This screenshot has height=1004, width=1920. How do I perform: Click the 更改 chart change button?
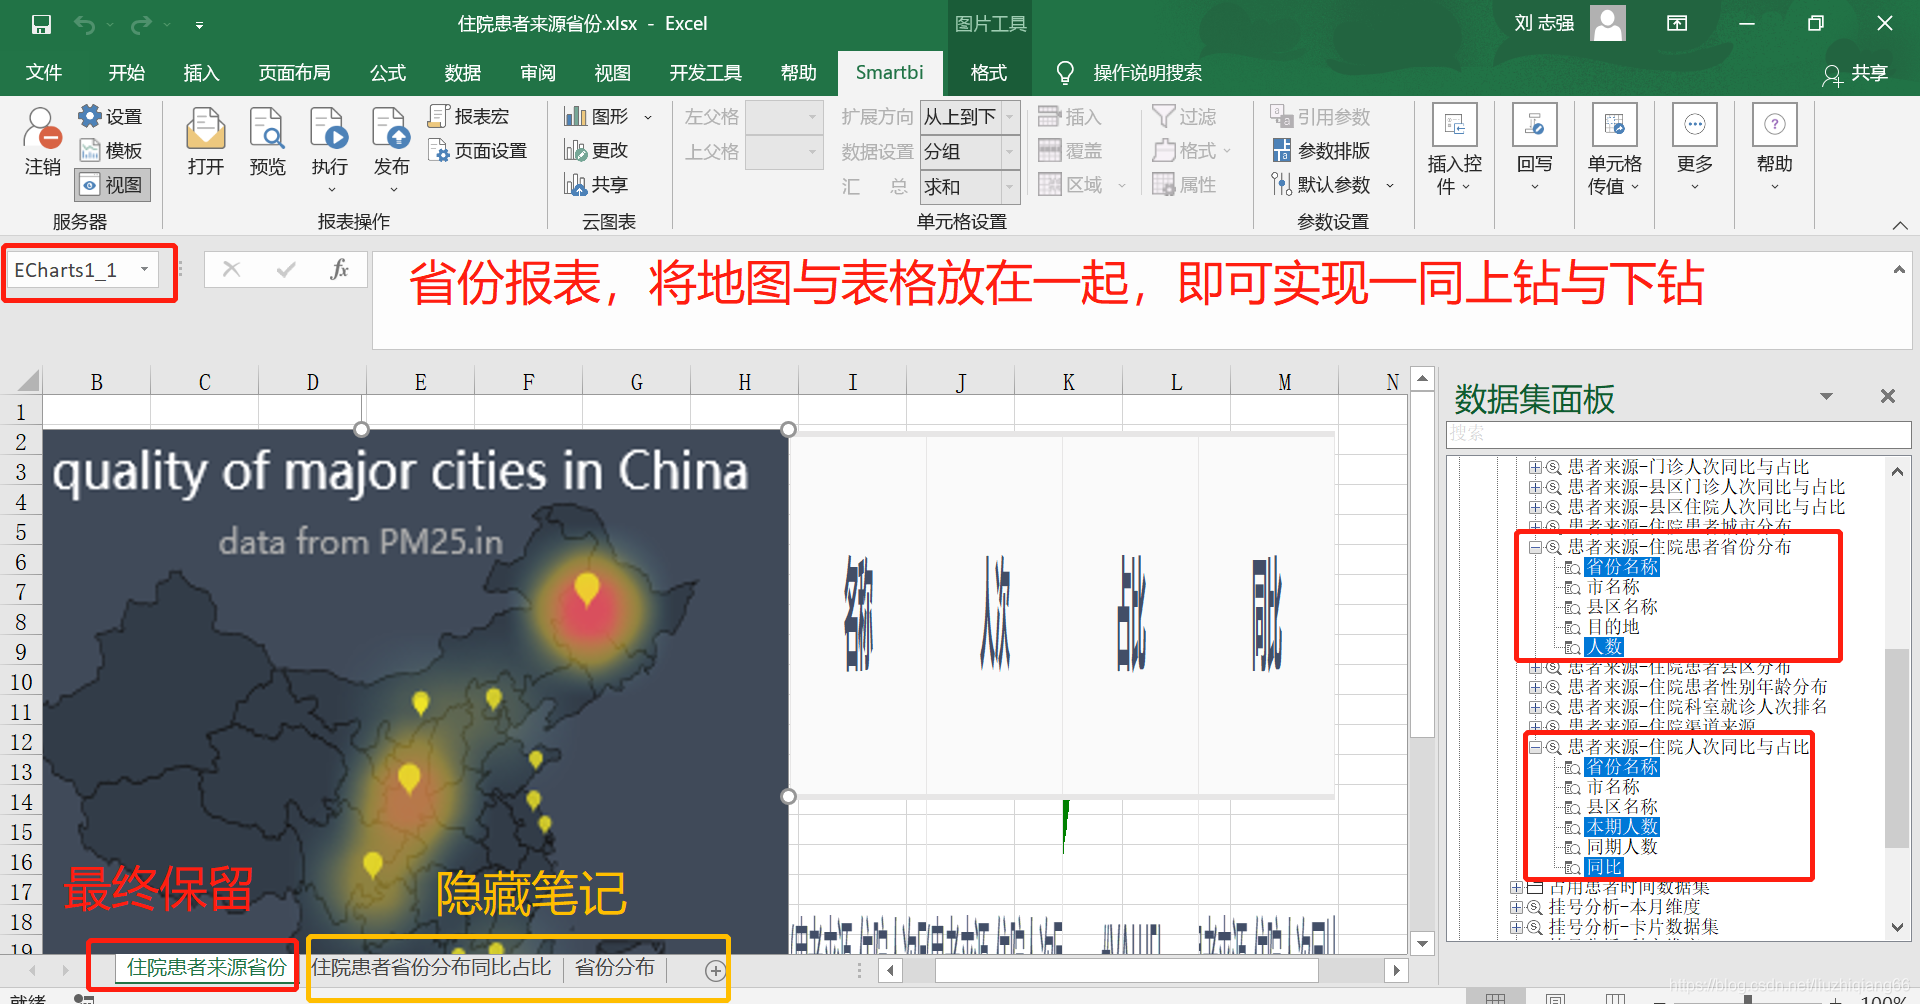[596, 151]
